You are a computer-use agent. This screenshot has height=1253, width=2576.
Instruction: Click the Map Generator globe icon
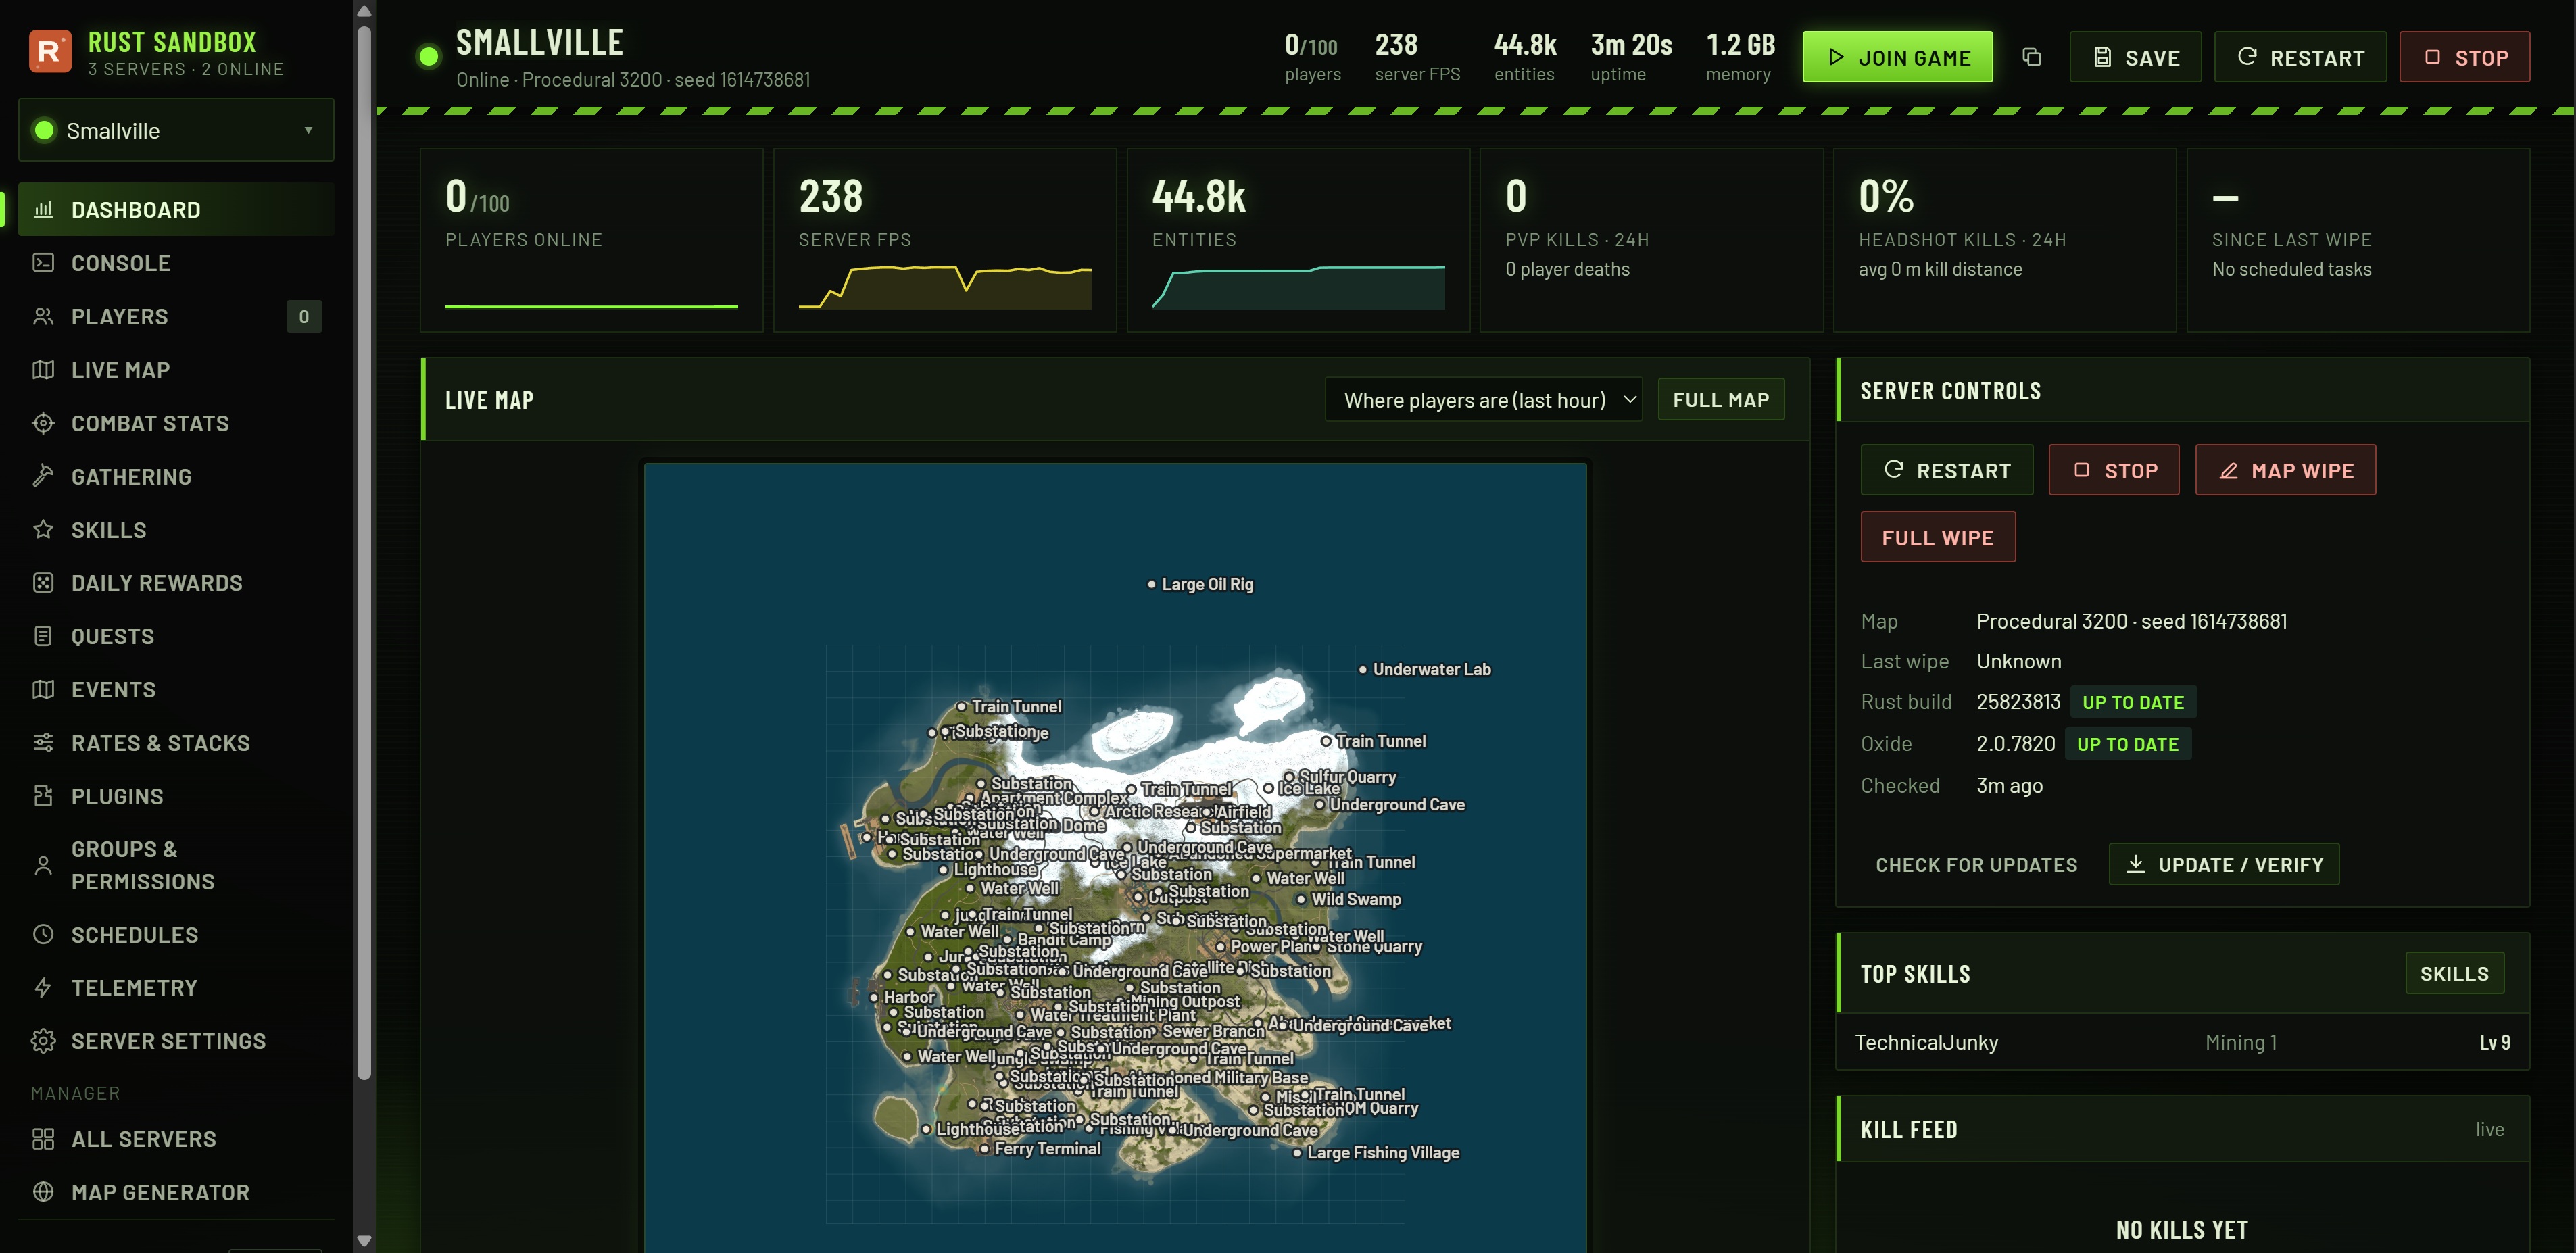pos(43,1192)
